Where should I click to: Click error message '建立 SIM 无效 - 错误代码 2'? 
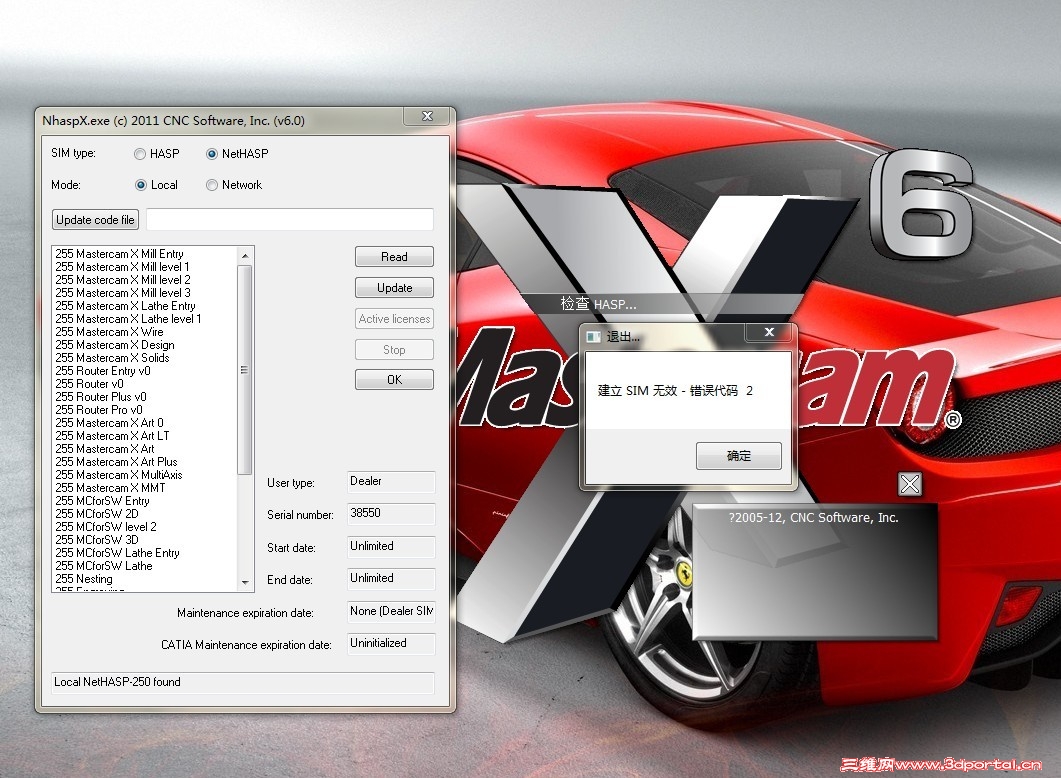click(675, 391)
